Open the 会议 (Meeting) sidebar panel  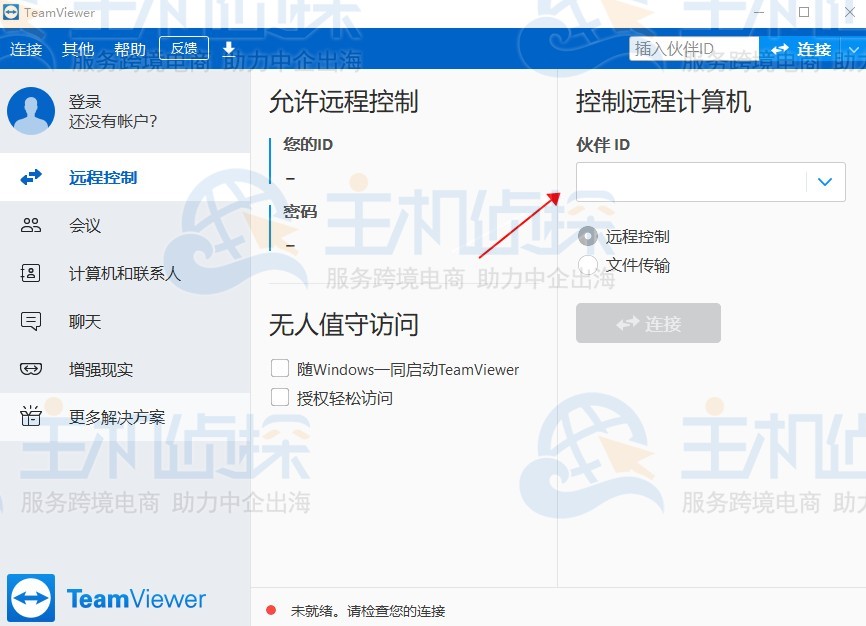click(31, 225)
